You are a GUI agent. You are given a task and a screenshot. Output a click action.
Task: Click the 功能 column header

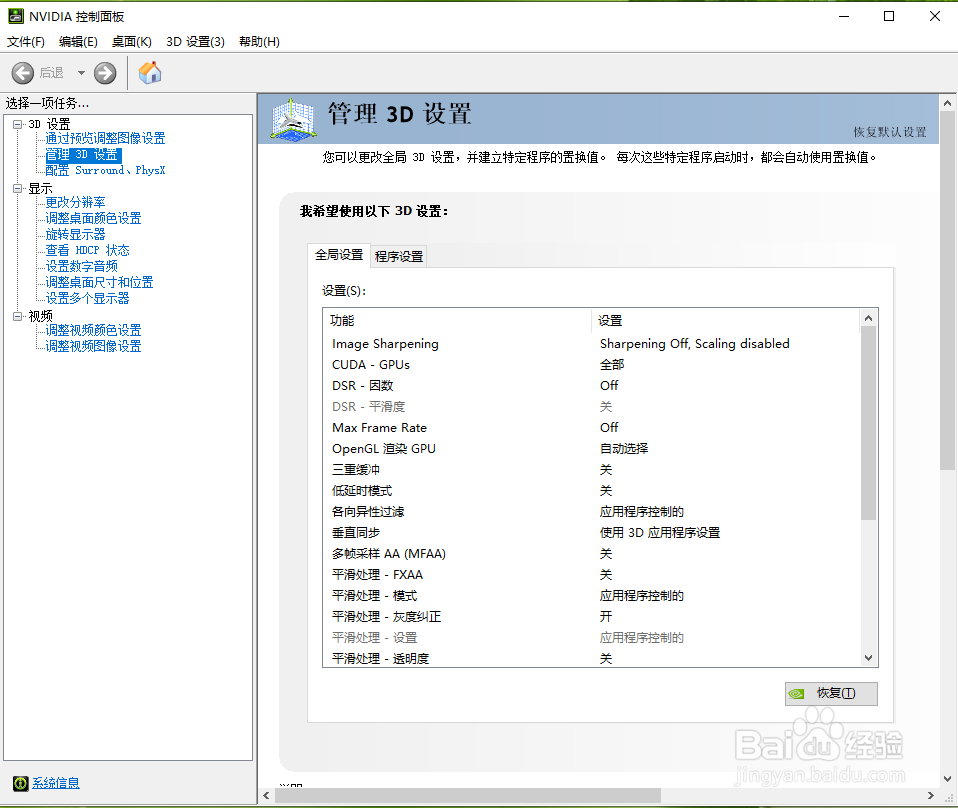457,320
